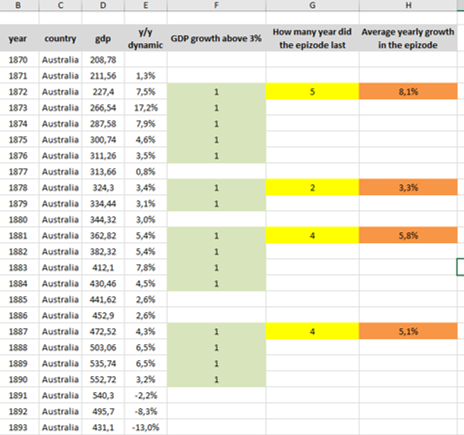
Task: Select gdp value 452,9
Action: click(103, 316)
